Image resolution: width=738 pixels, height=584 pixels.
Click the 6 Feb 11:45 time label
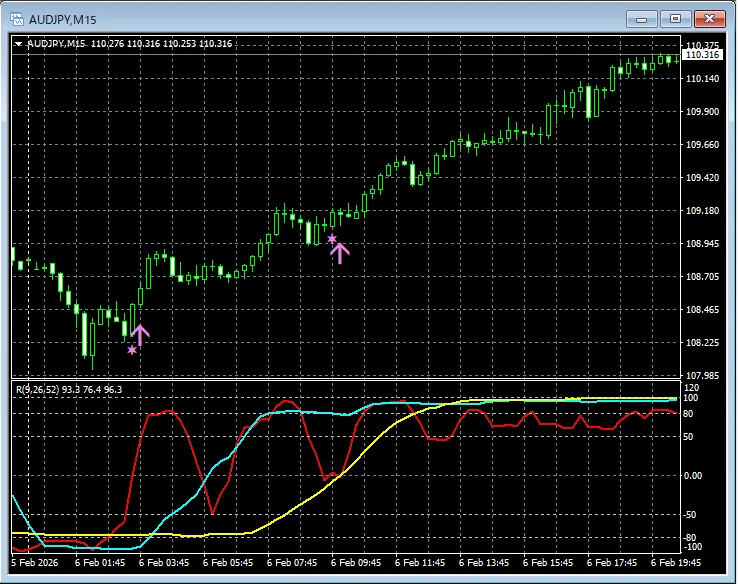pyautogui.click(x=422, y=563)
